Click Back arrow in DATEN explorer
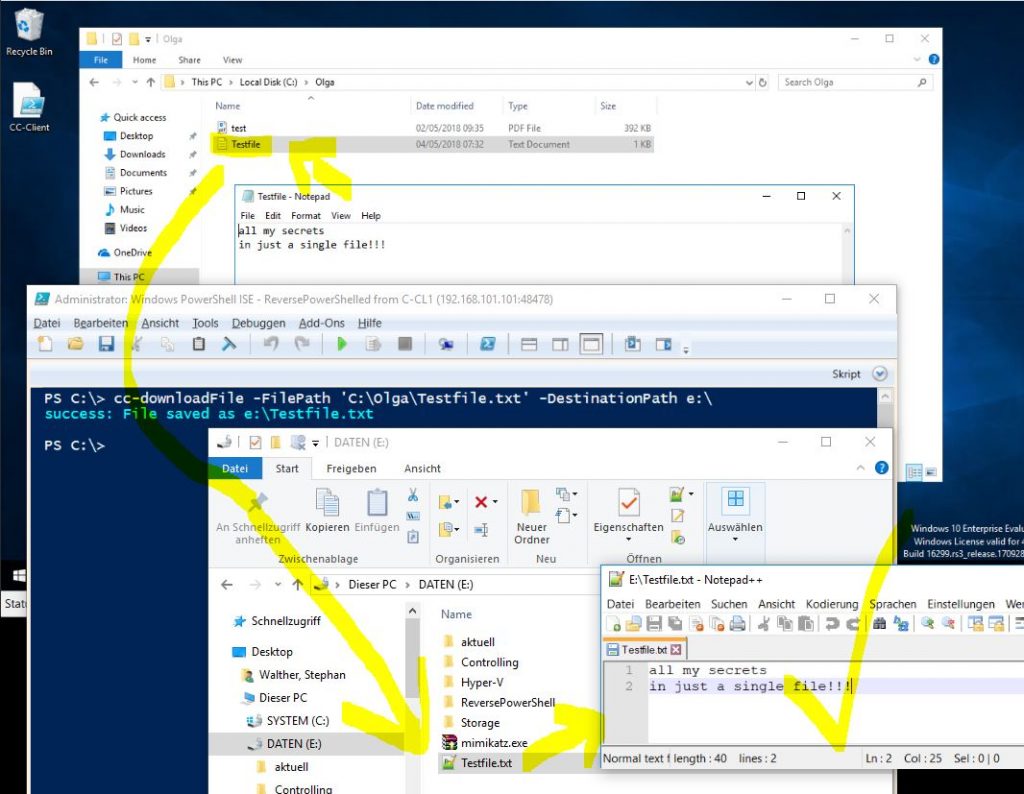This screenshot has width=1024, height=794. tap(227, 584)
